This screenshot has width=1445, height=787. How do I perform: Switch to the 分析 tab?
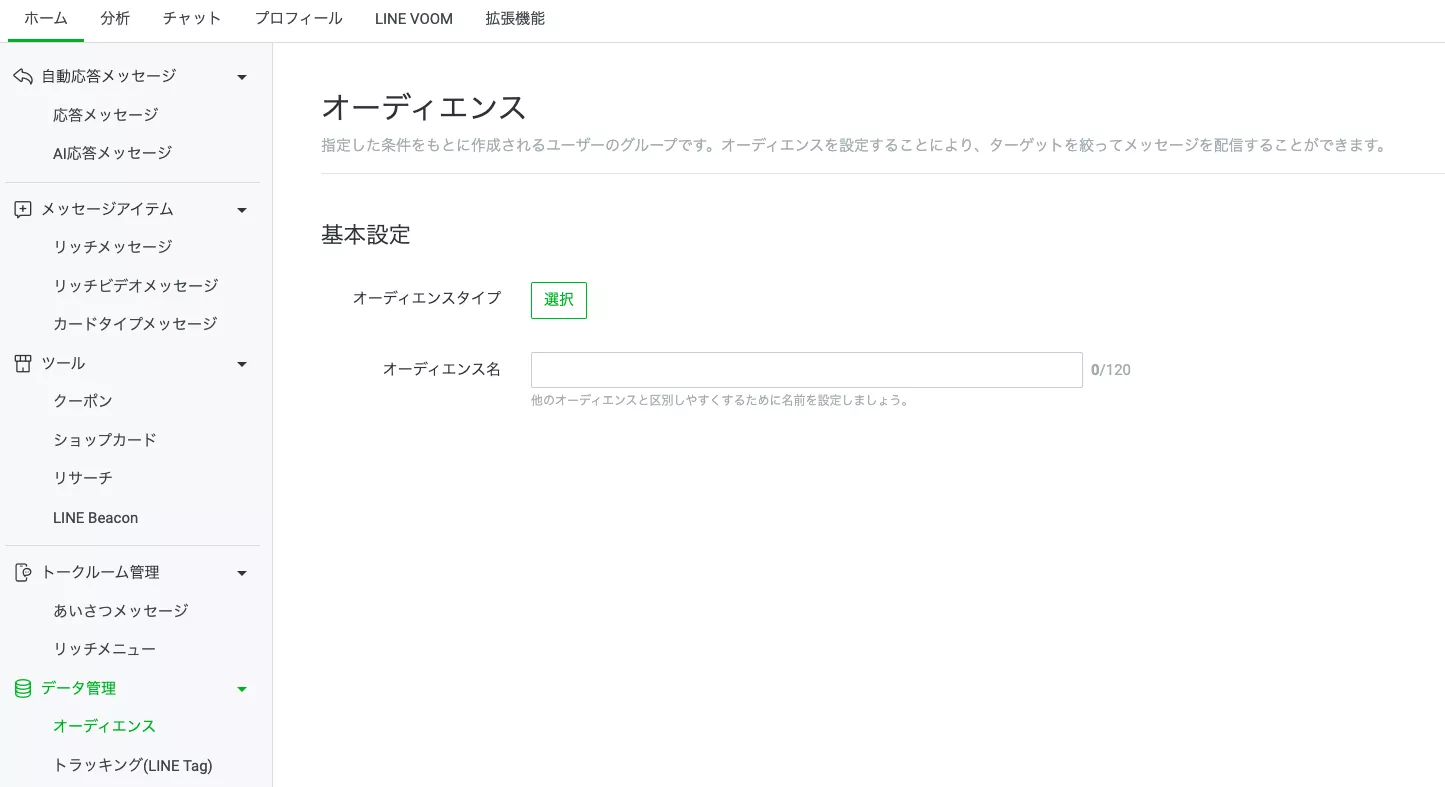coord(115,19)
